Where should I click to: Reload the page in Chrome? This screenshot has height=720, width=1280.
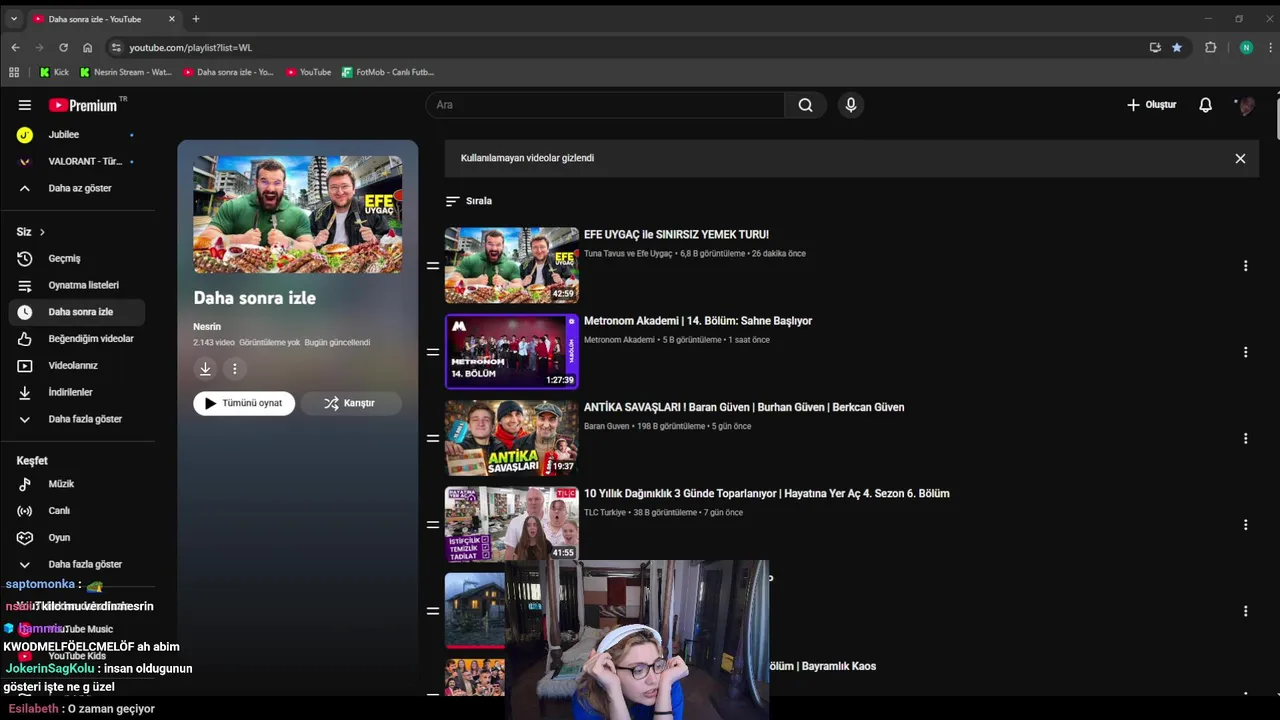pyautogui.click(x=63, y=47)
